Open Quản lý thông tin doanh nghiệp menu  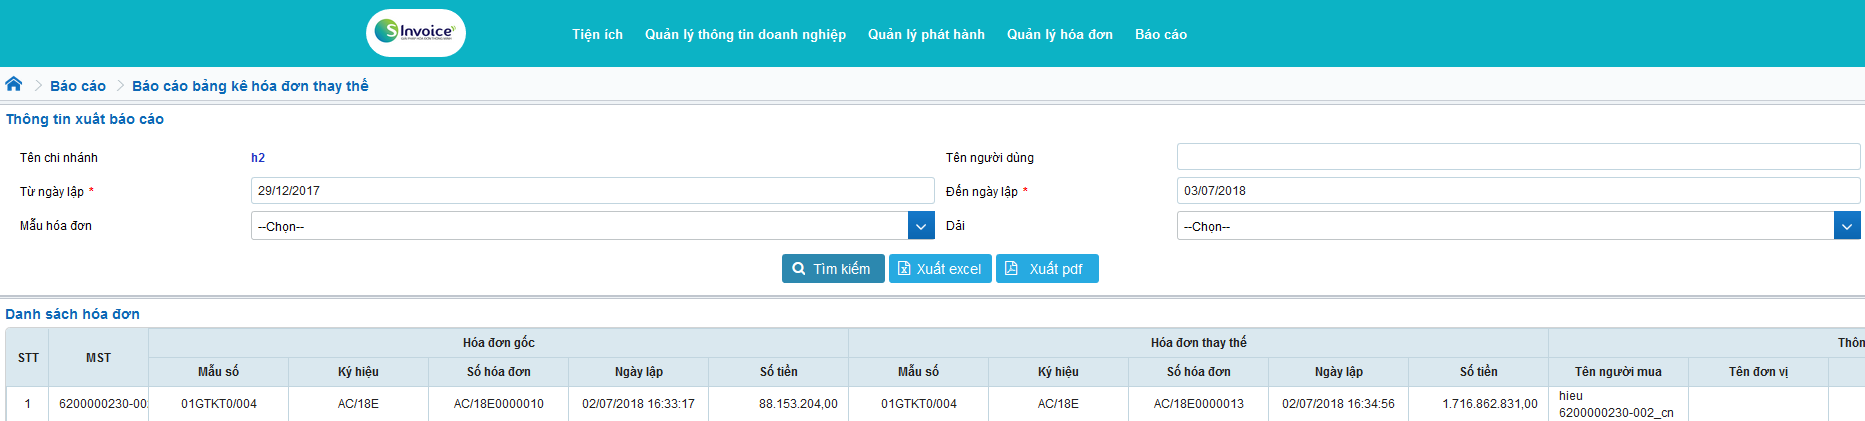click(745, 34)
